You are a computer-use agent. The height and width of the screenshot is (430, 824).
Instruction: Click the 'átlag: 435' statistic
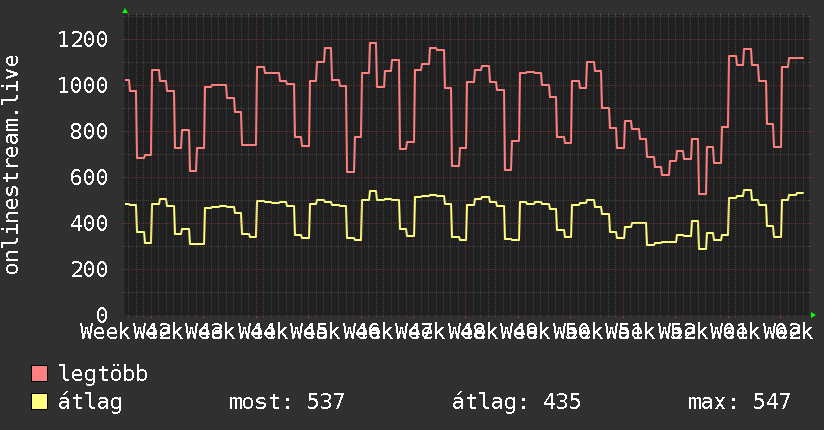pos(517,402)
